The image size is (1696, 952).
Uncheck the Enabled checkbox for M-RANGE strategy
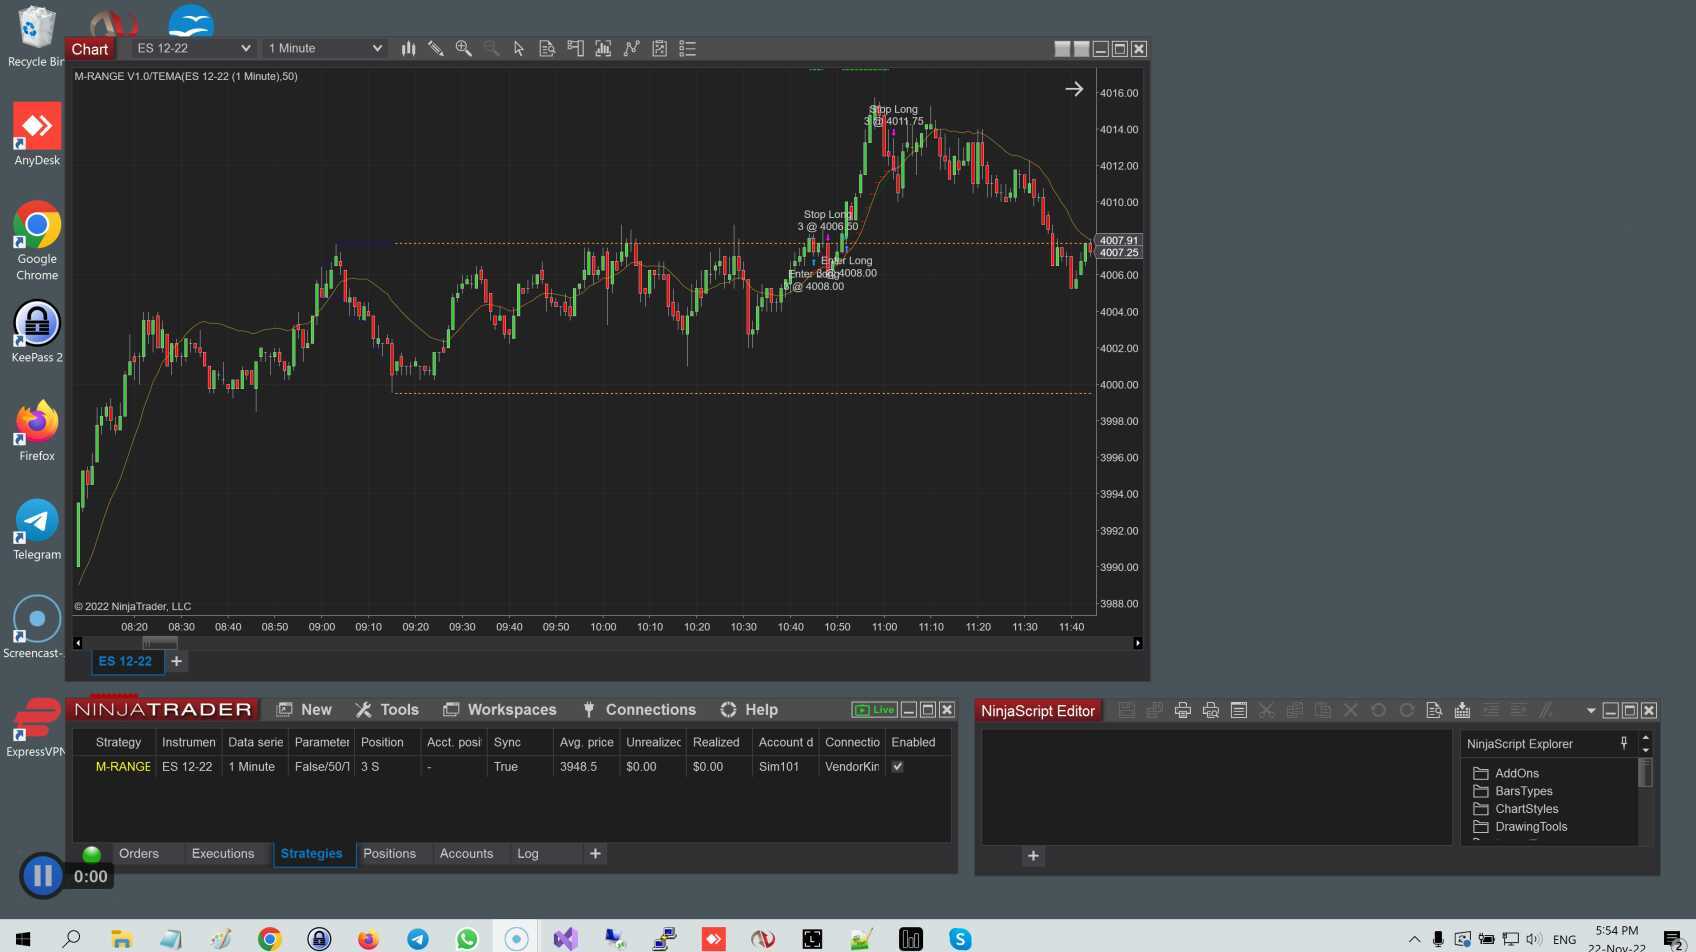pos(897,767)
